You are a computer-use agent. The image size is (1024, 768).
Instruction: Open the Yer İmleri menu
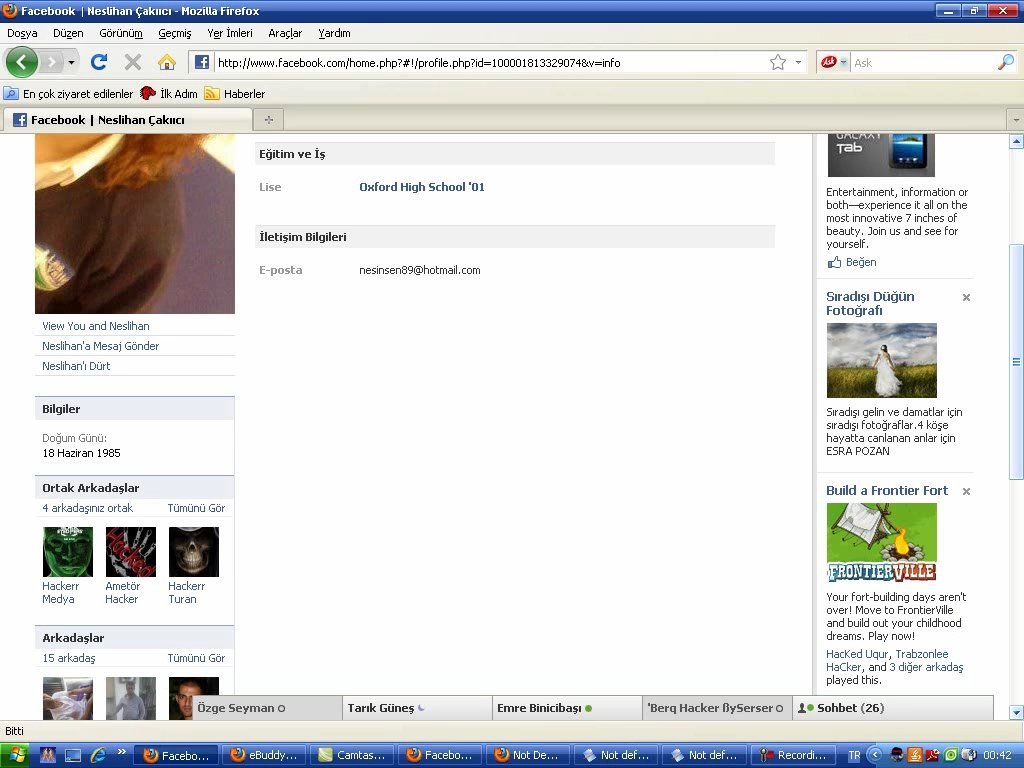tap(230, 33)
